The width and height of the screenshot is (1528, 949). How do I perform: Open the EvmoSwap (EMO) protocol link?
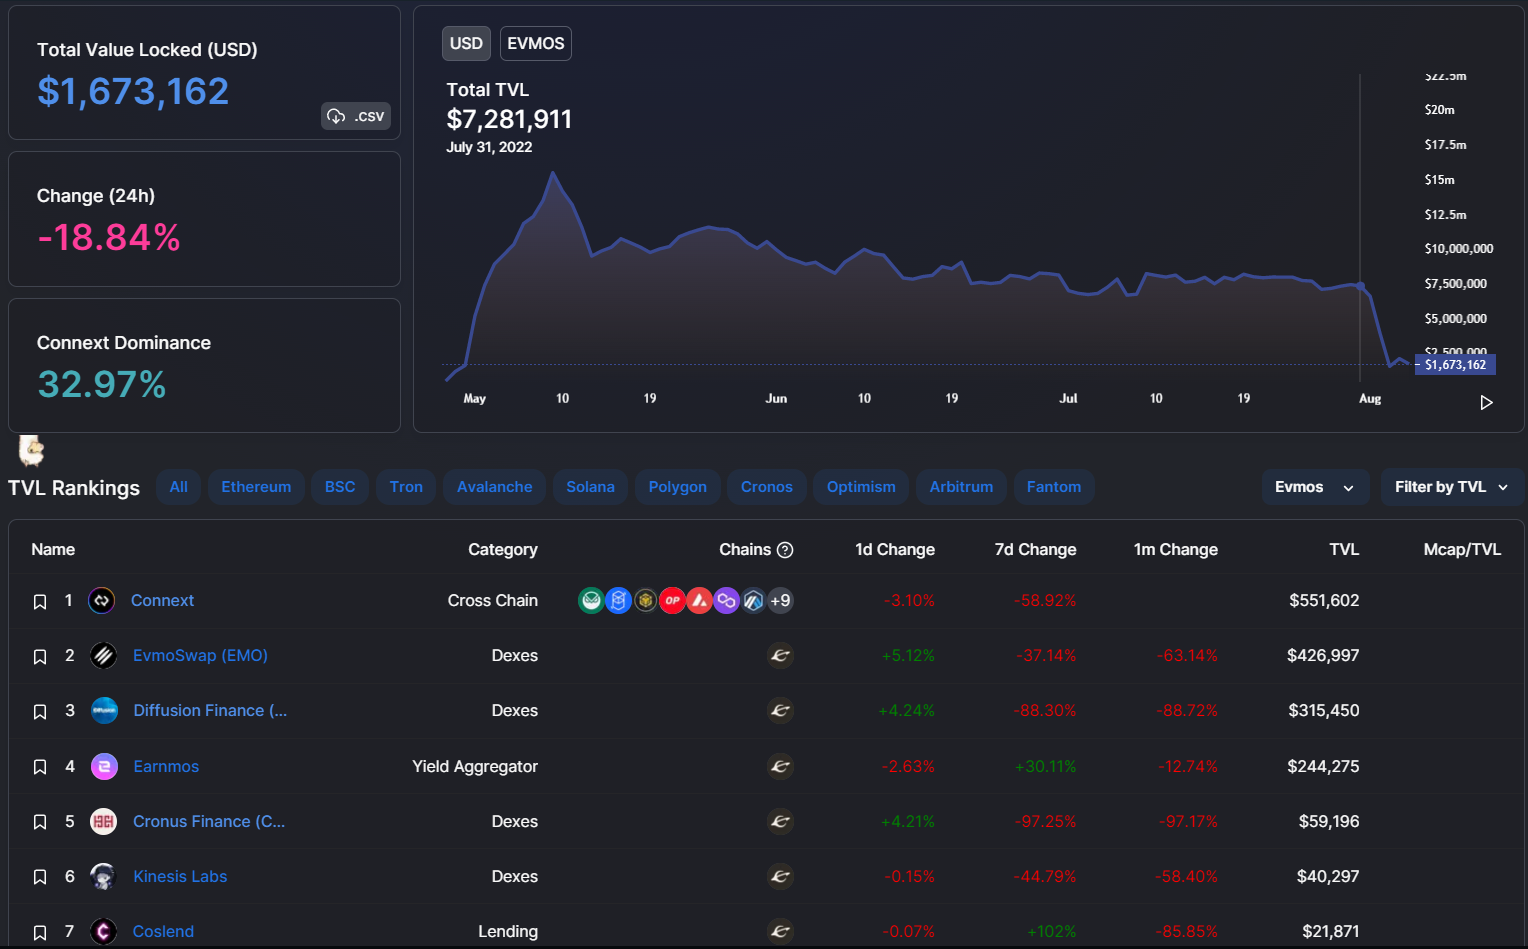200,655
